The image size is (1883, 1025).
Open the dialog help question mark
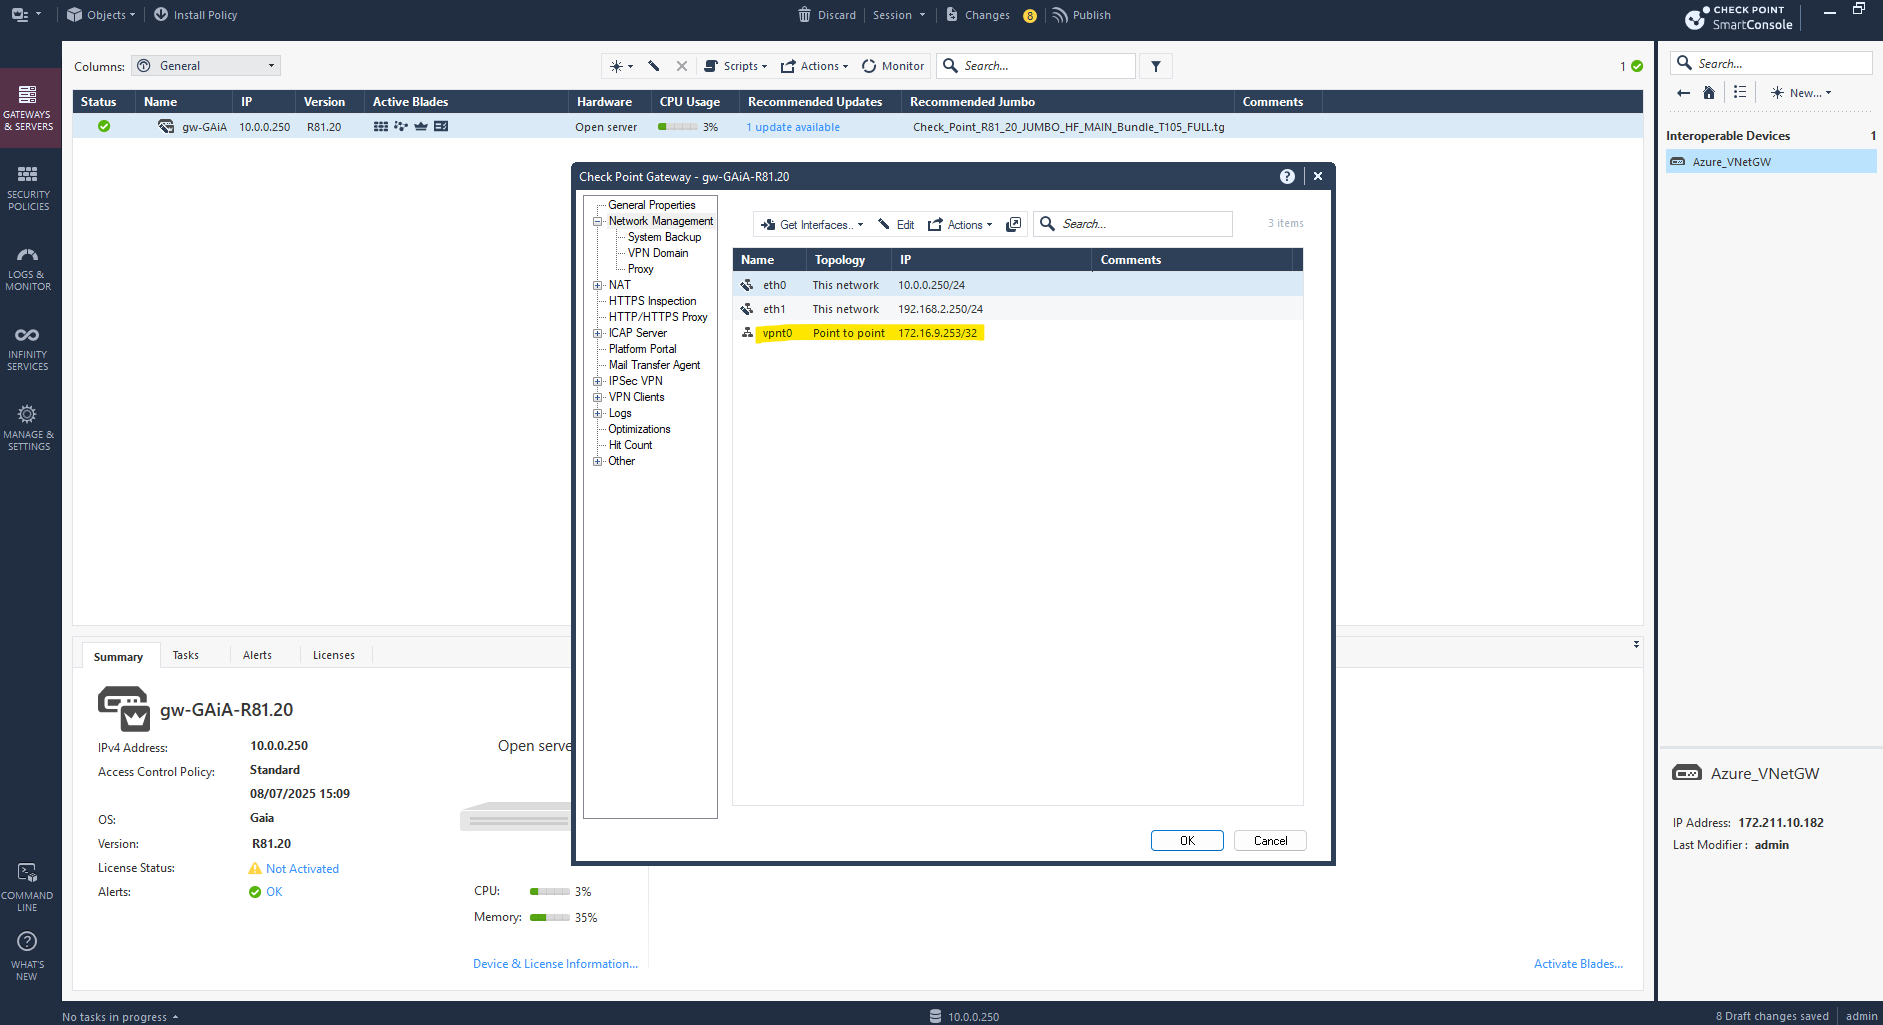[x=1287, y=176]
